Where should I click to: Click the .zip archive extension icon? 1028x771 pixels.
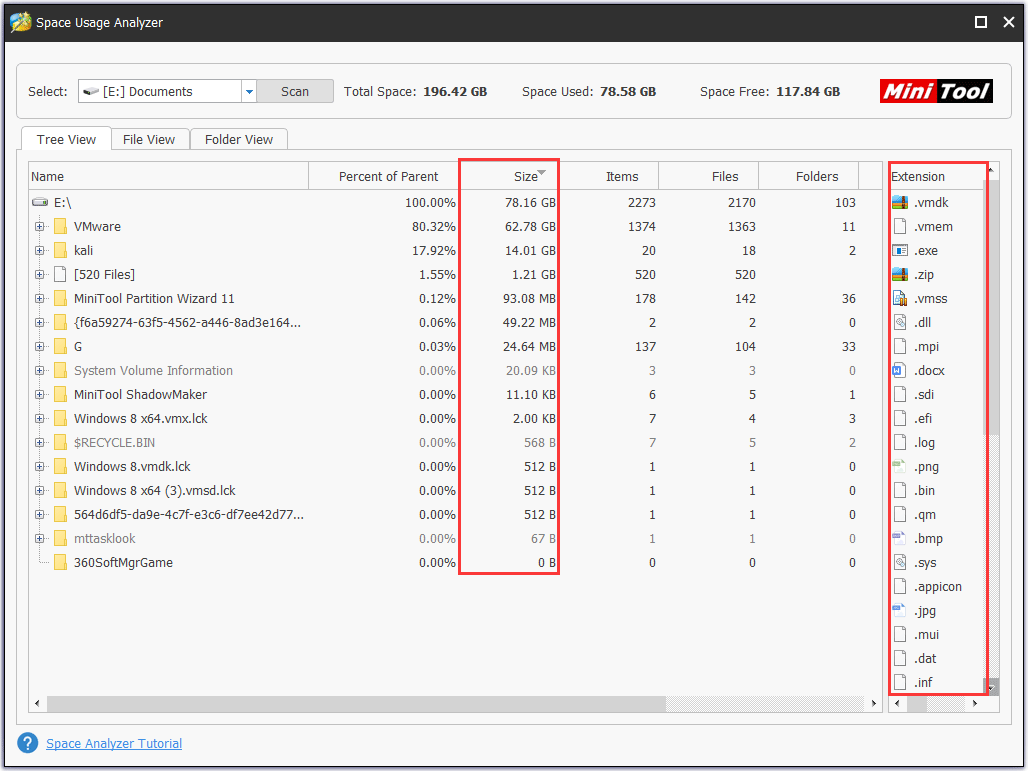click(x=900, y=275)
